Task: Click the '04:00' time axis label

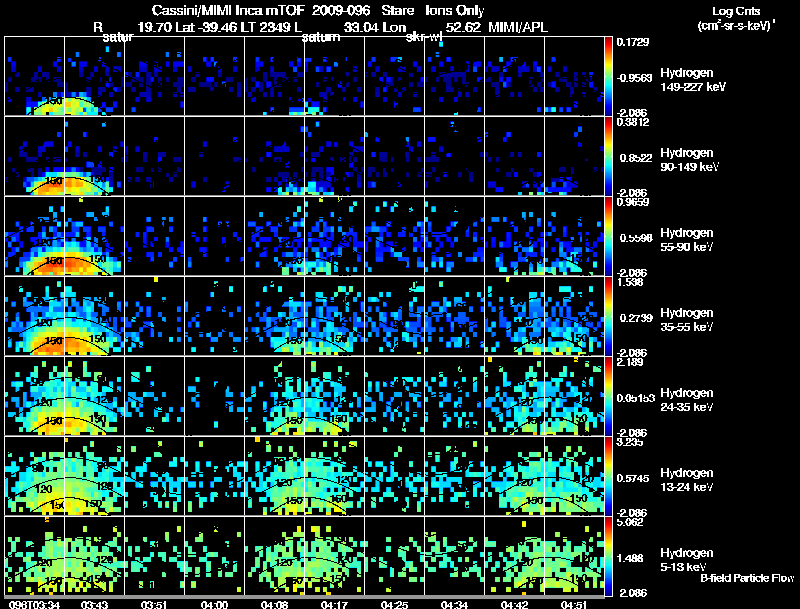Action: coord(214,605)
